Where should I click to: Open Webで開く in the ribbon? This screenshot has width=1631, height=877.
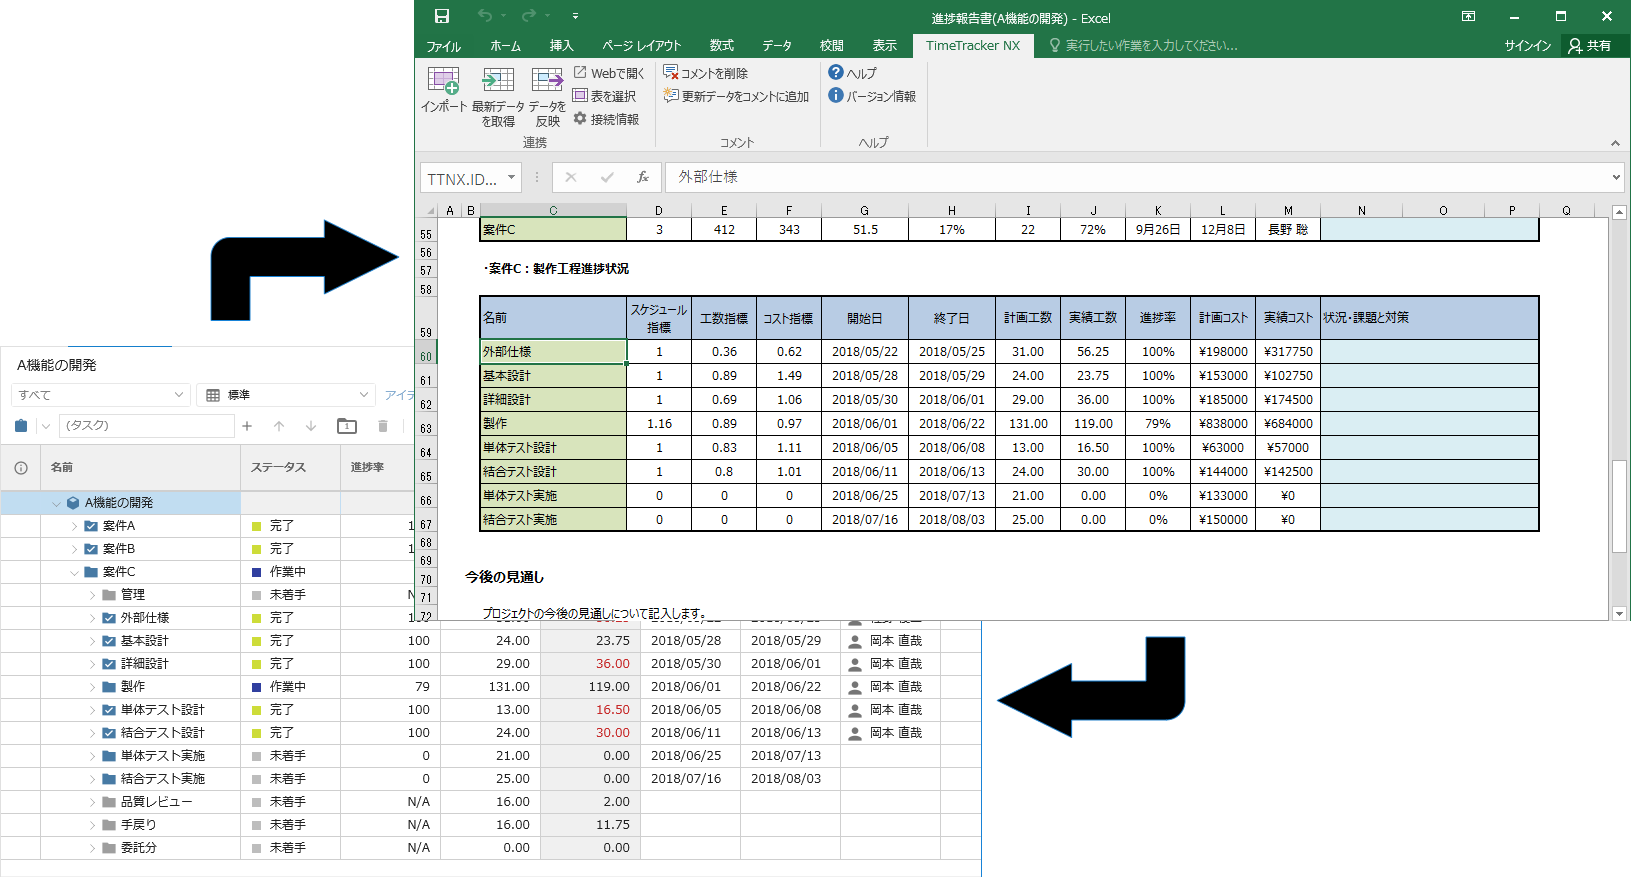pyautogui.click(x=609, y=73)
